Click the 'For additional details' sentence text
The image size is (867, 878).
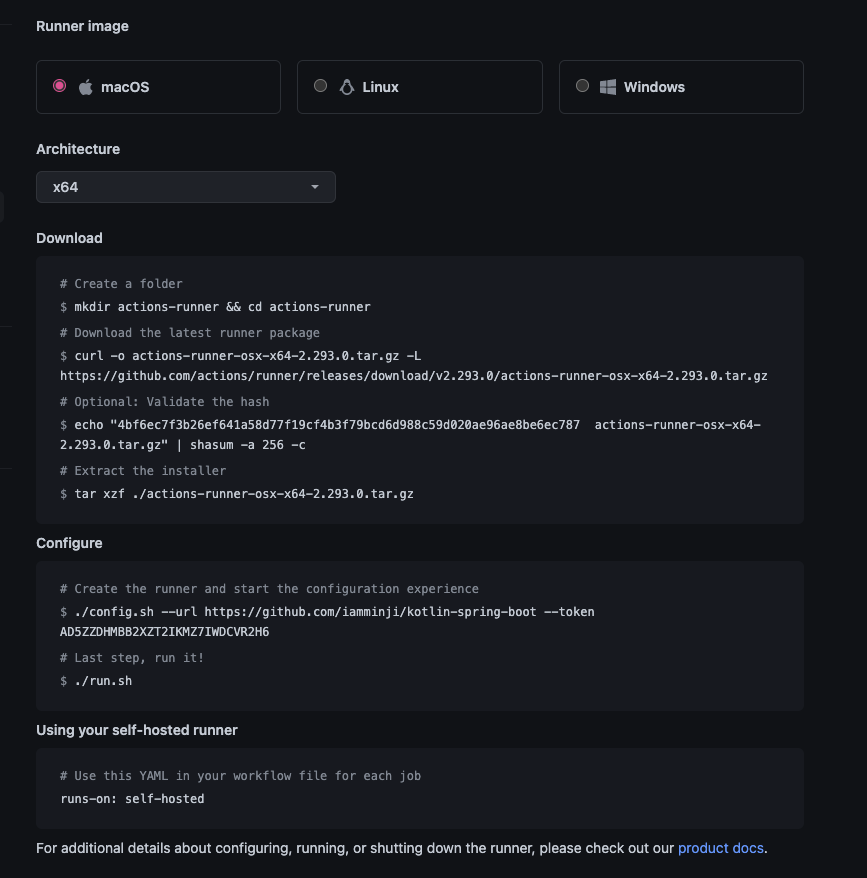pyautogui.click(x=402, y=848)
